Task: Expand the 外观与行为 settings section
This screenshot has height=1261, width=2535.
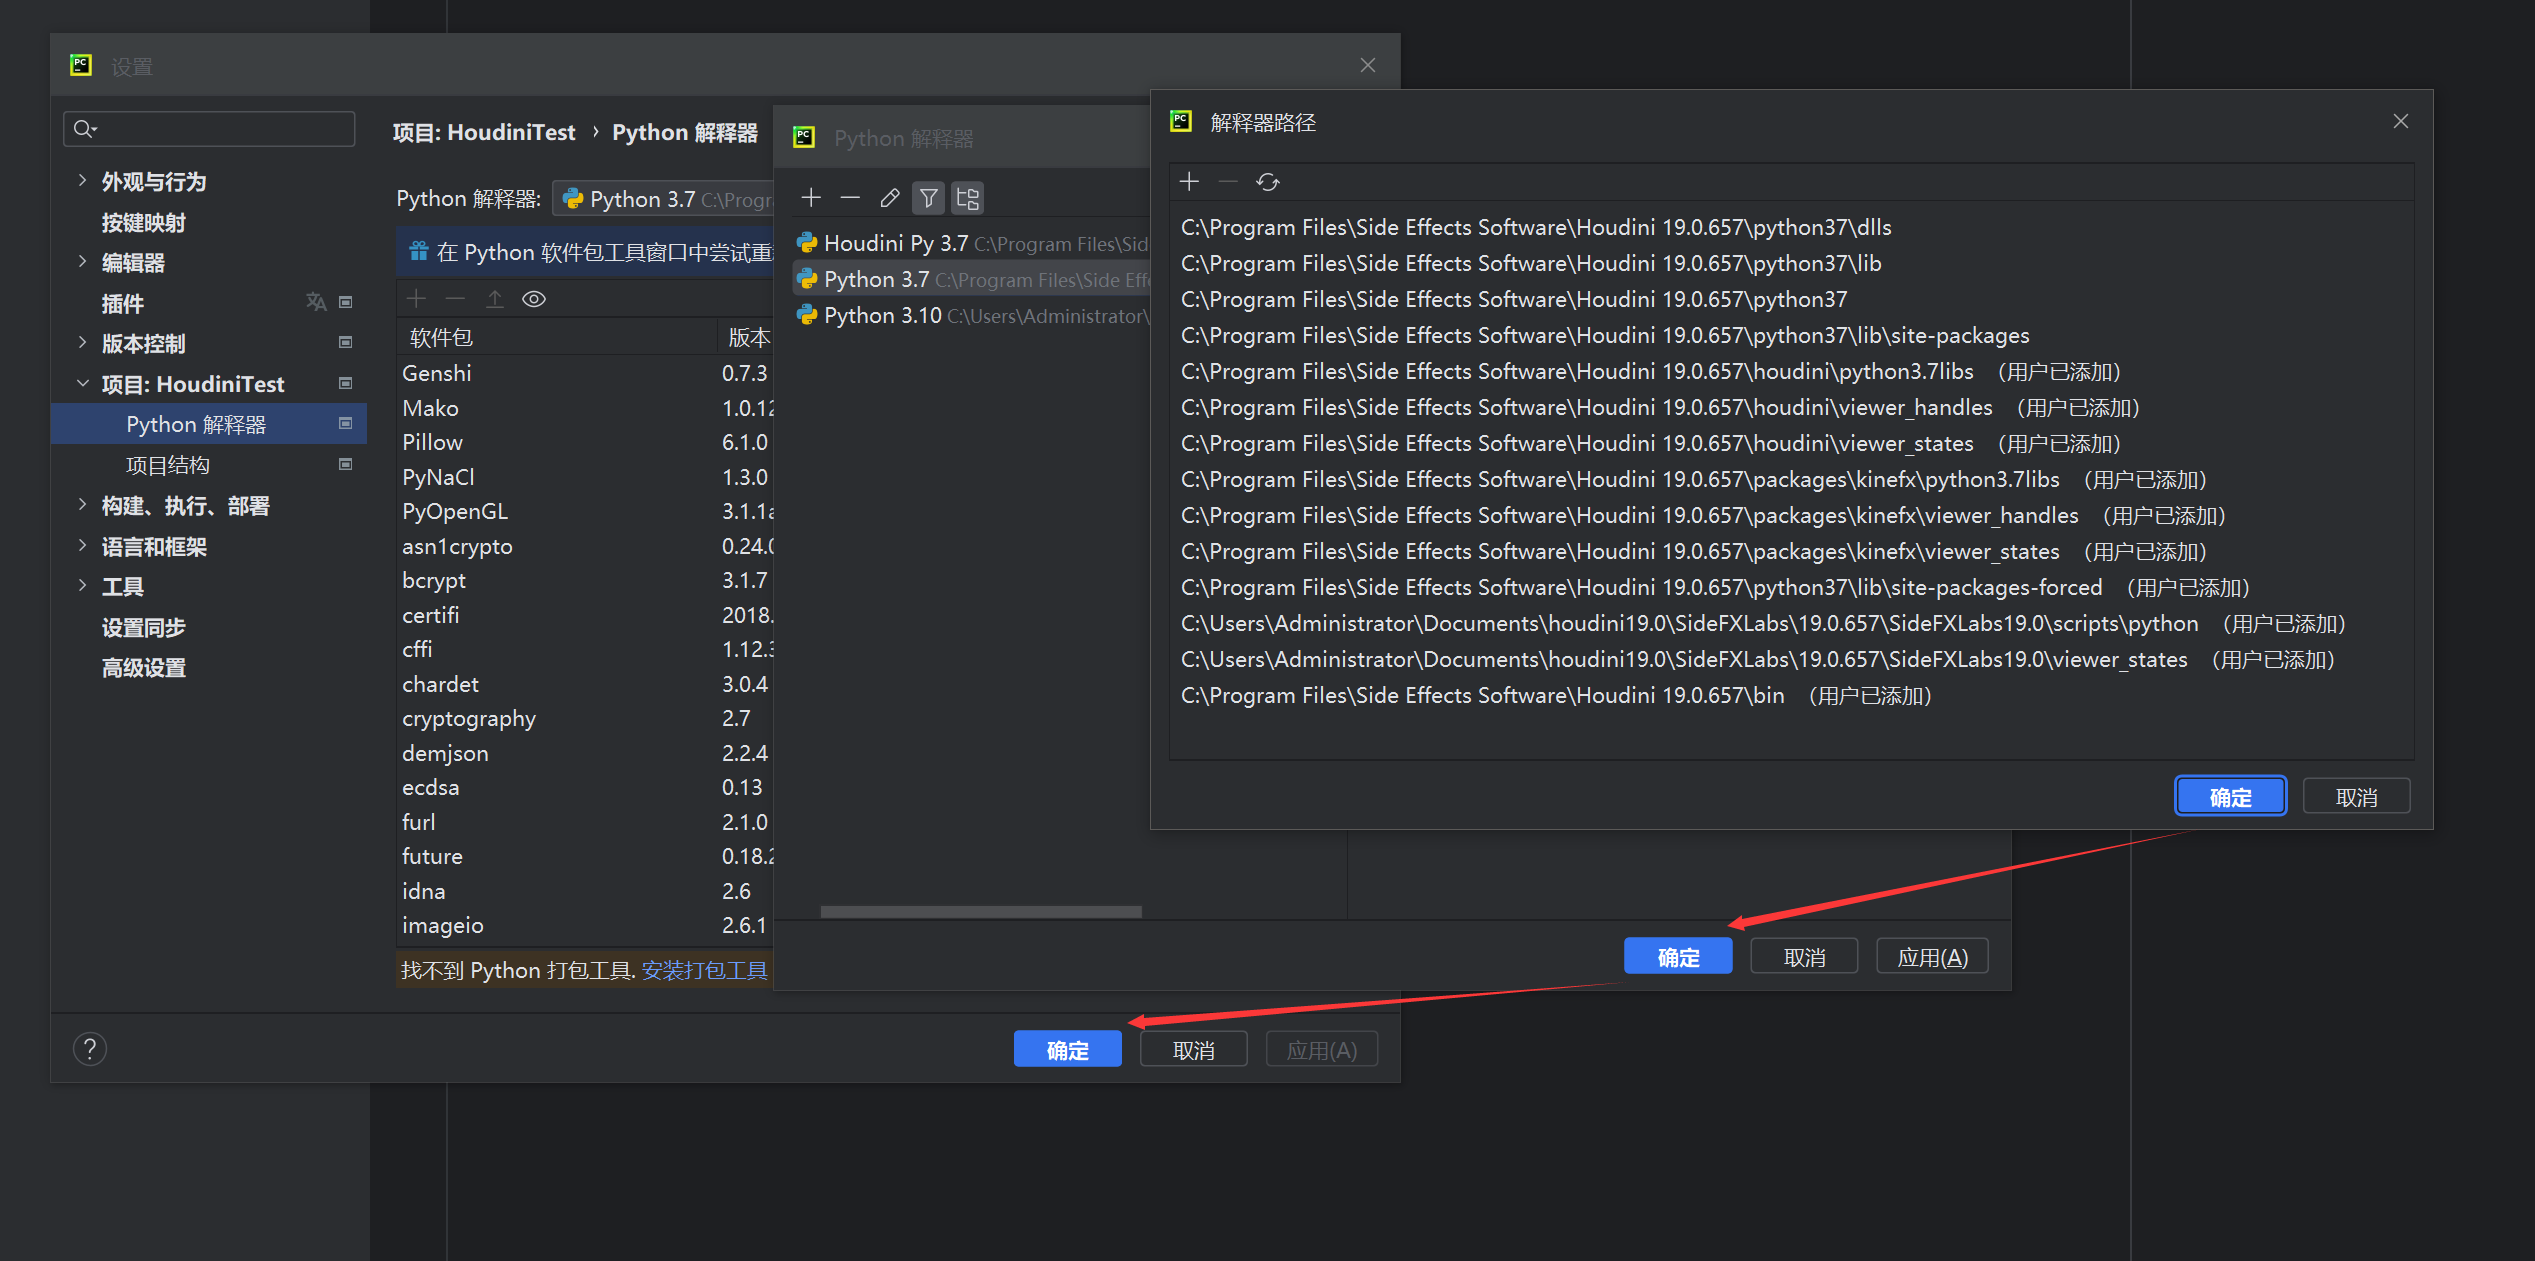Action: coord(82,181)
